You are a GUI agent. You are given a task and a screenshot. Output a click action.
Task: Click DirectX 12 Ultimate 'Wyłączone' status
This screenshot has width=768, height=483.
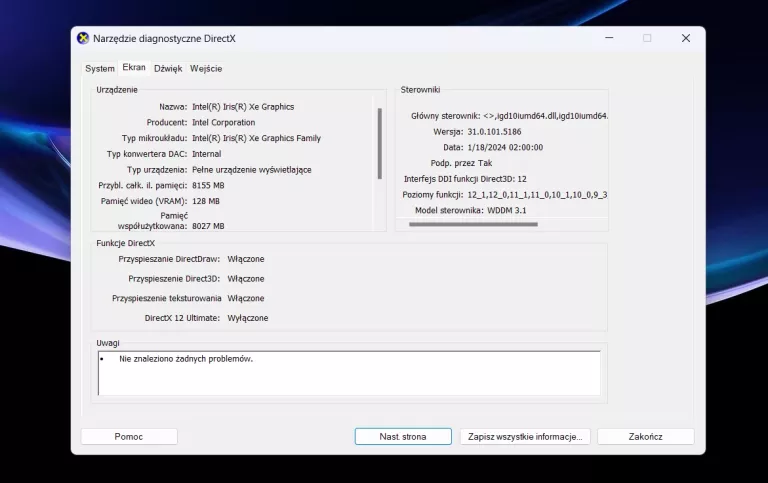pos(247,318)
